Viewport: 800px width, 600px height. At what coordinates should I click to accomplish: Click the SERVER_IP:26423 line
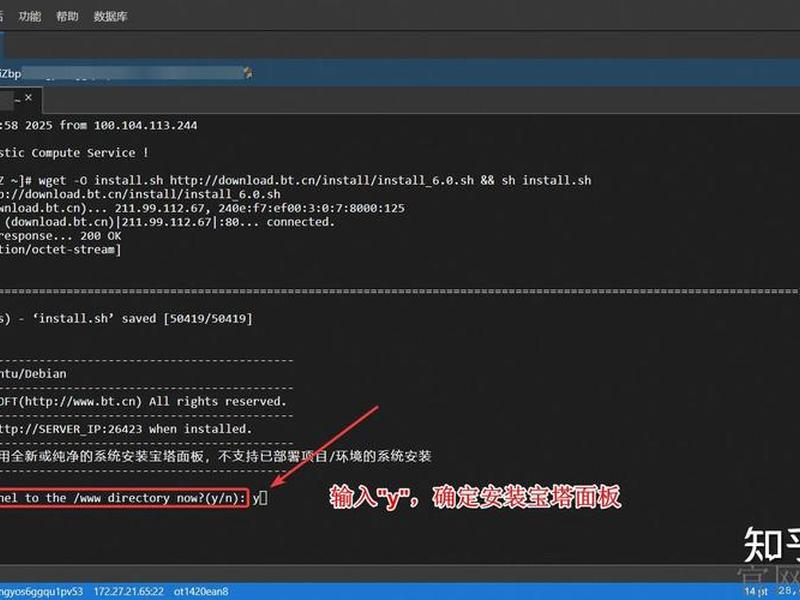126,429
